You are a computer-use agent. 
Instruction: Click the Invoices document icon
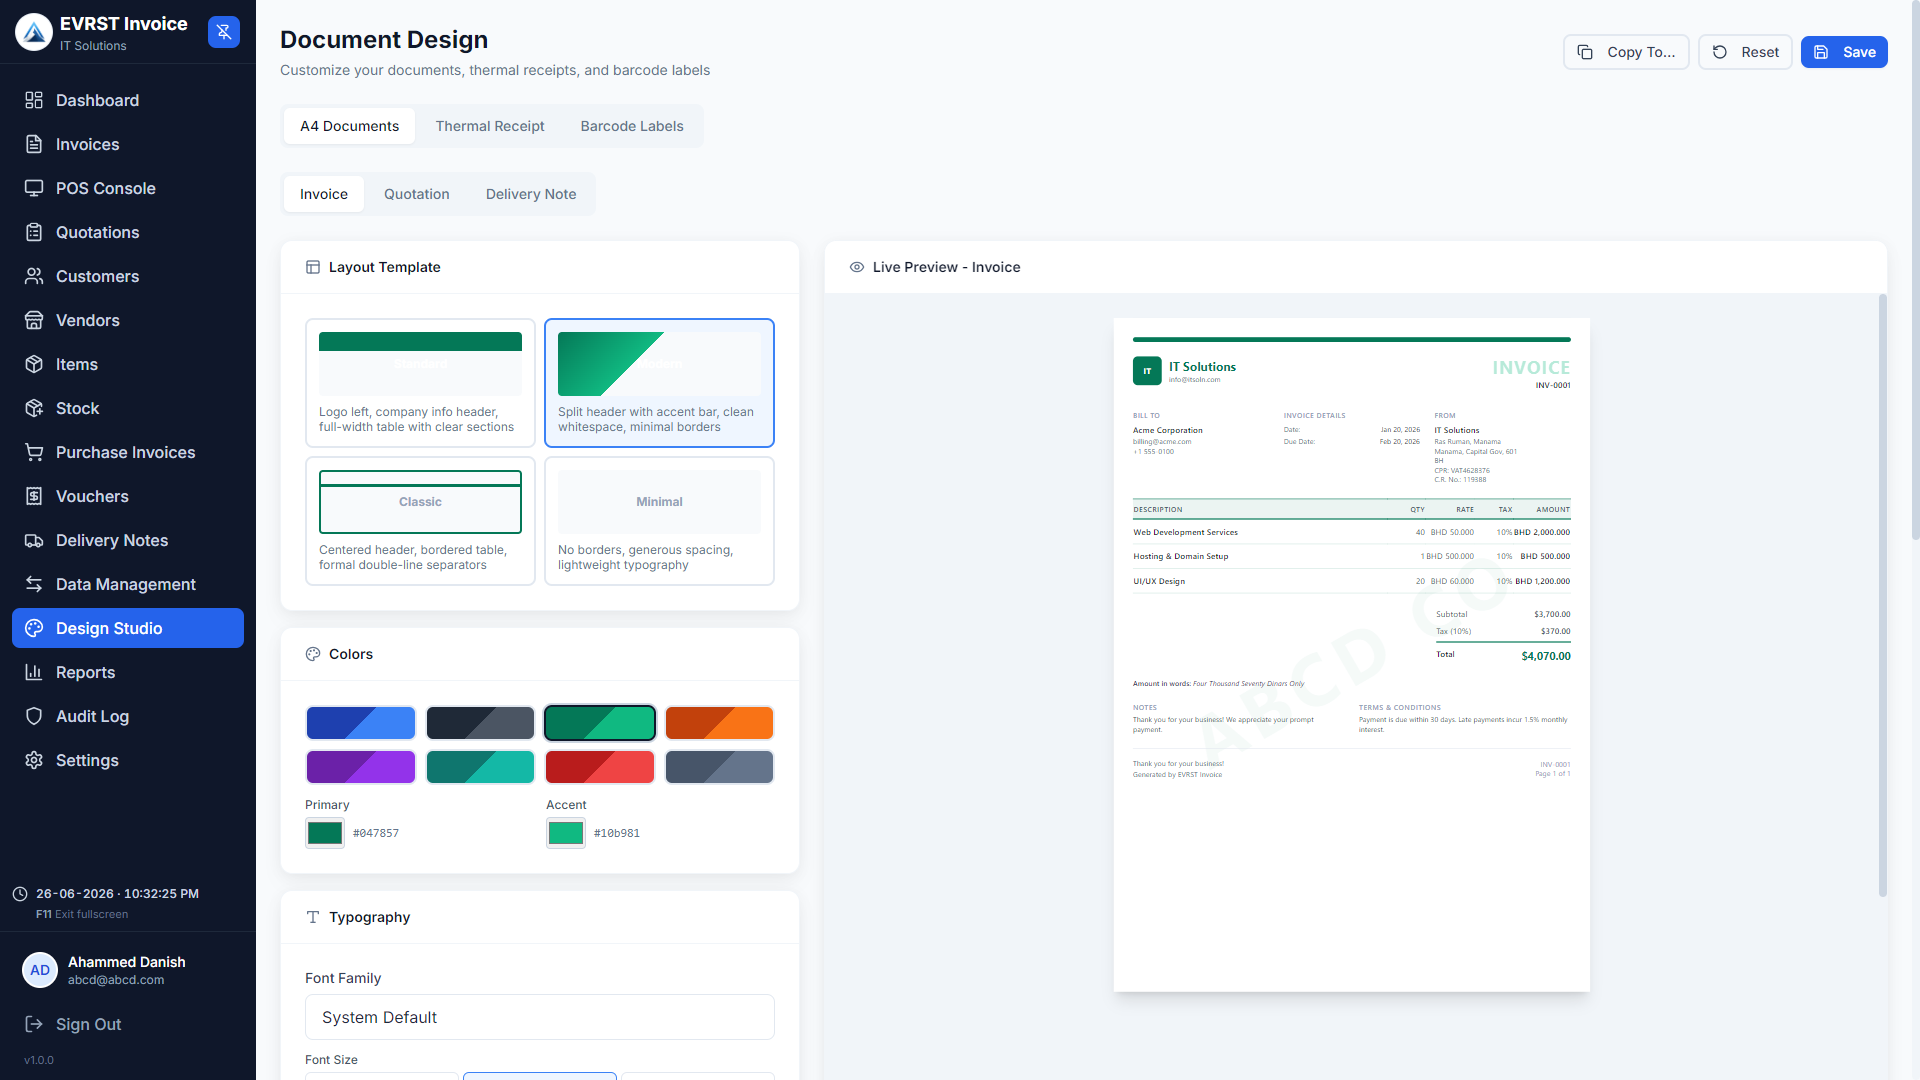pos(34,144)
